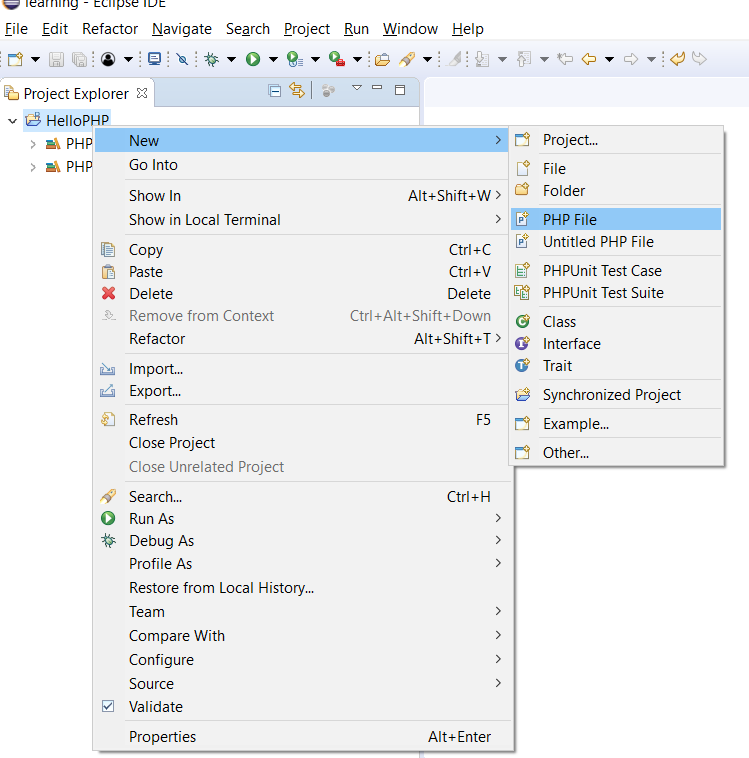Open a Terminal from toolbar monitor icon
Screen dimensions: 749x758
(x=155, y=59)
